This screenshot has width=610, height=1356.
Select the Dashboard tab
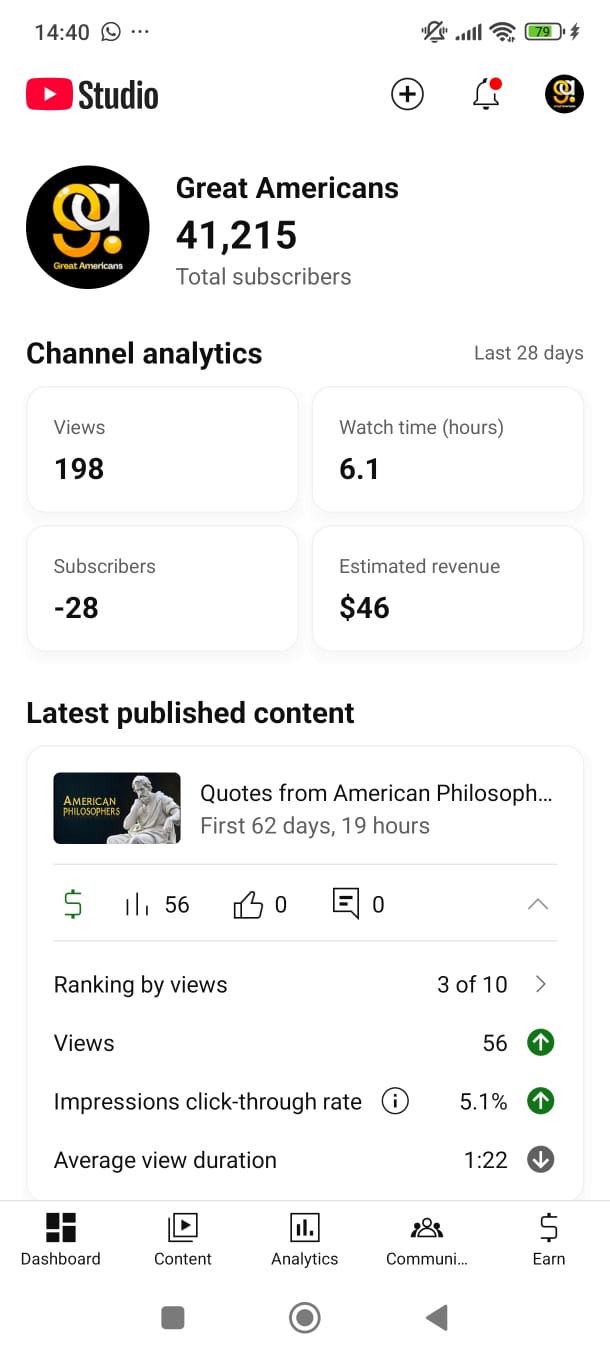coord(61,1239)
